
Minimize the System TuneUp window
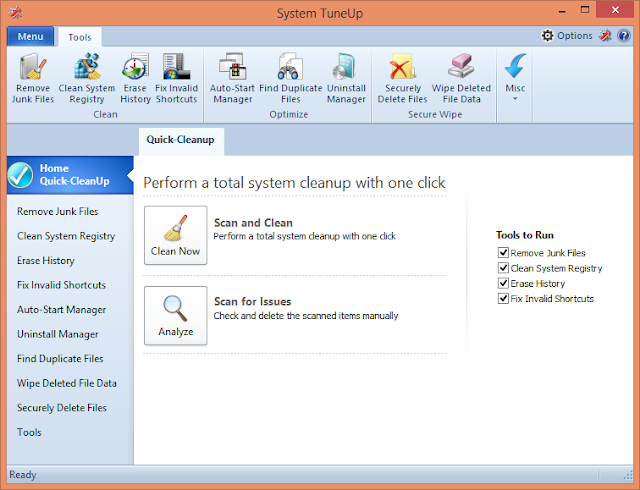tap(562, 11)
